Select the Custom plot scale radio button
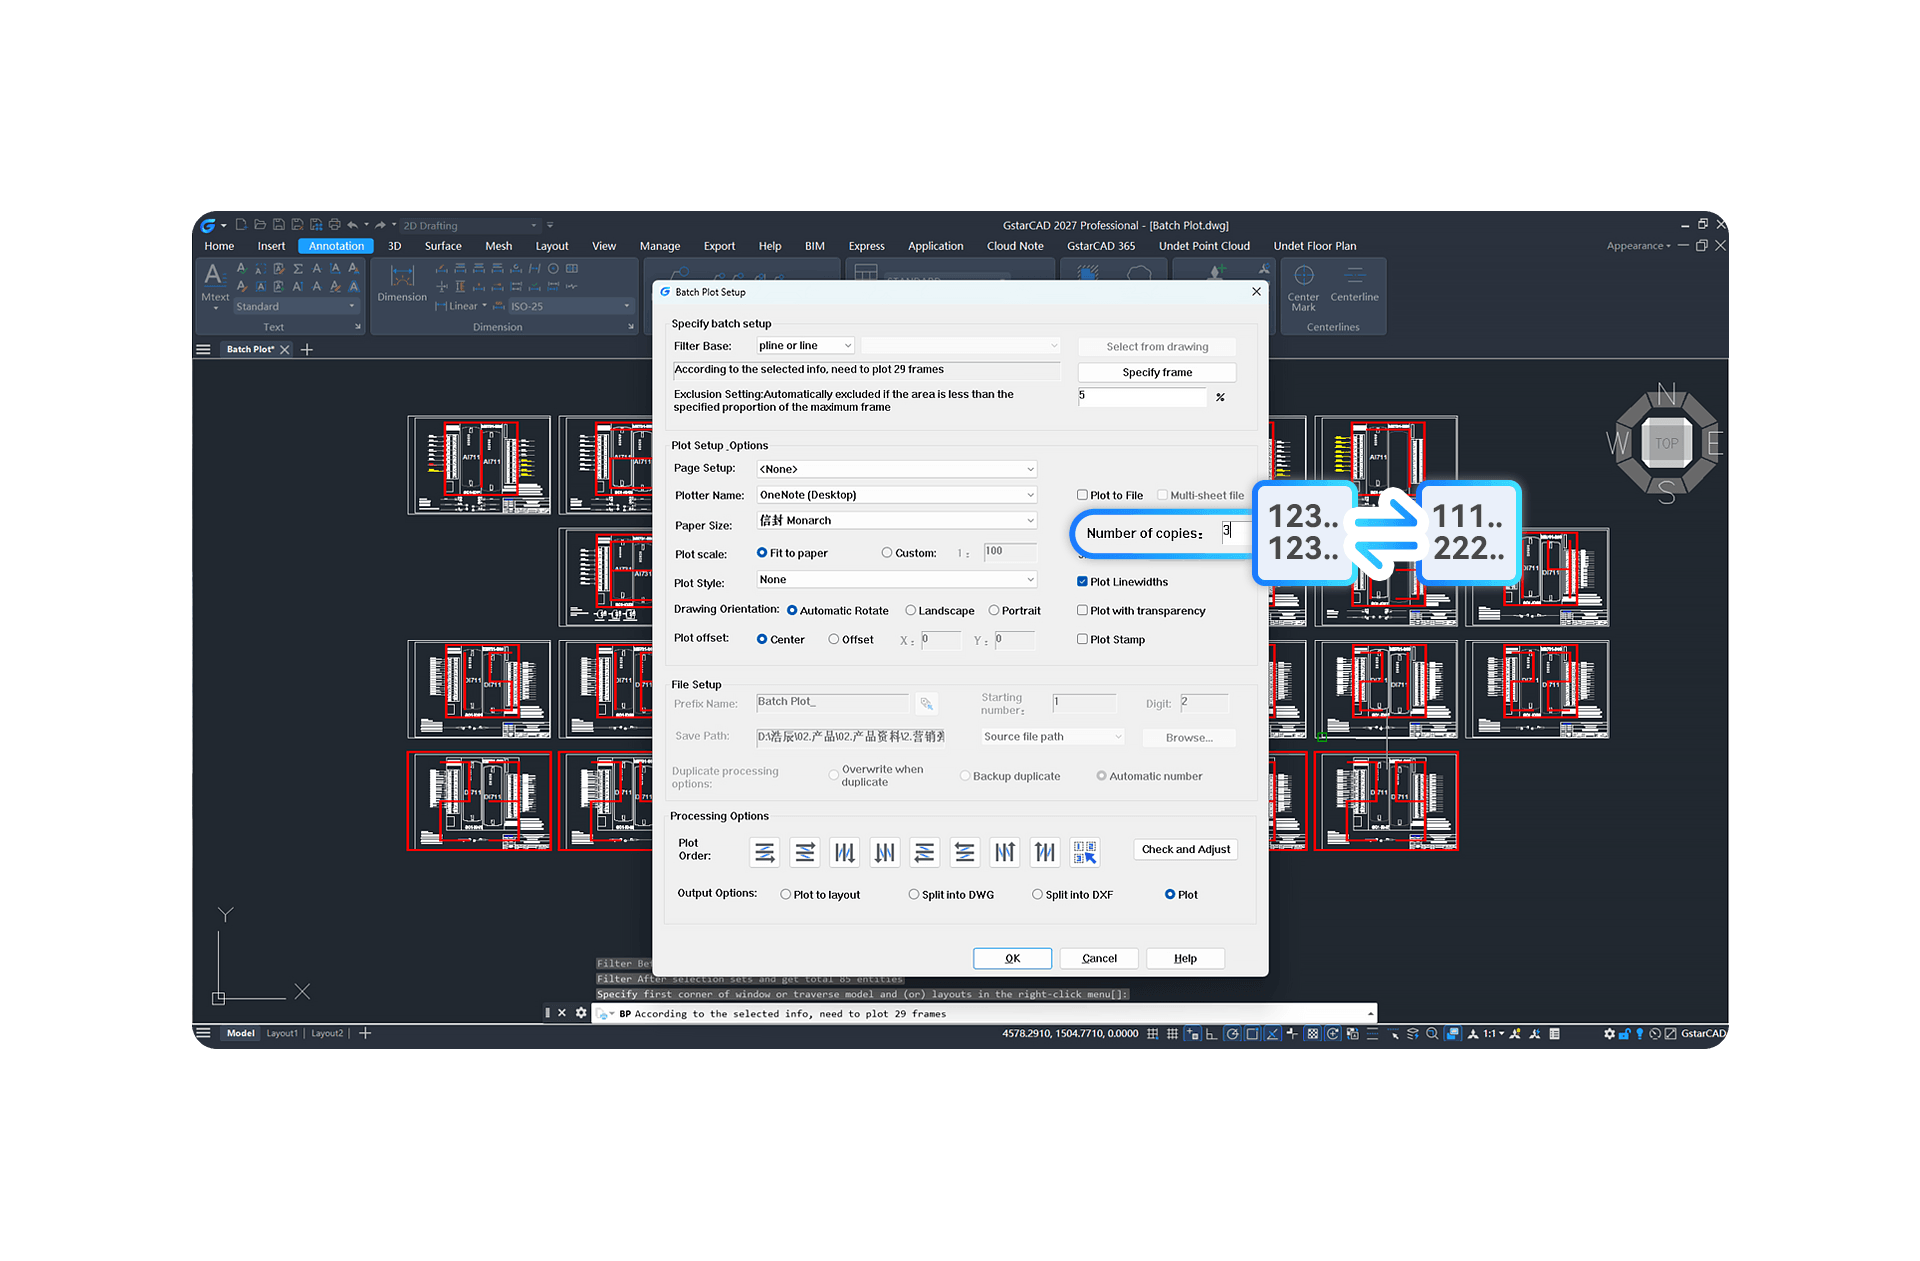Screen dimensions: 1920x1261 887,552
